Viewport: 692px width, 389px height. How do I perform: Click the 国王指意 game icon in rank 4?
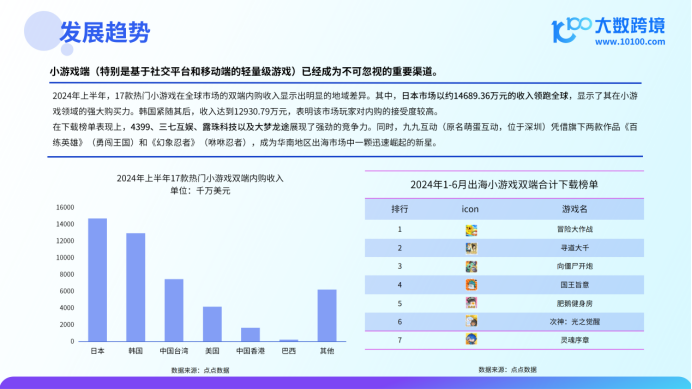click(x=471, y=285)
